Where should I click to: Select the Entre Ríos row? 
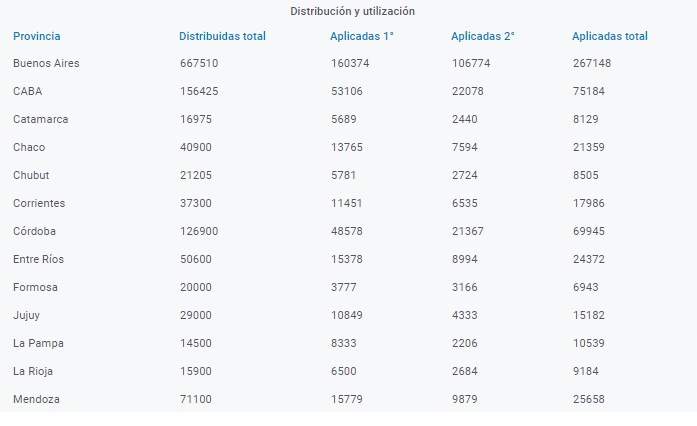348,259
